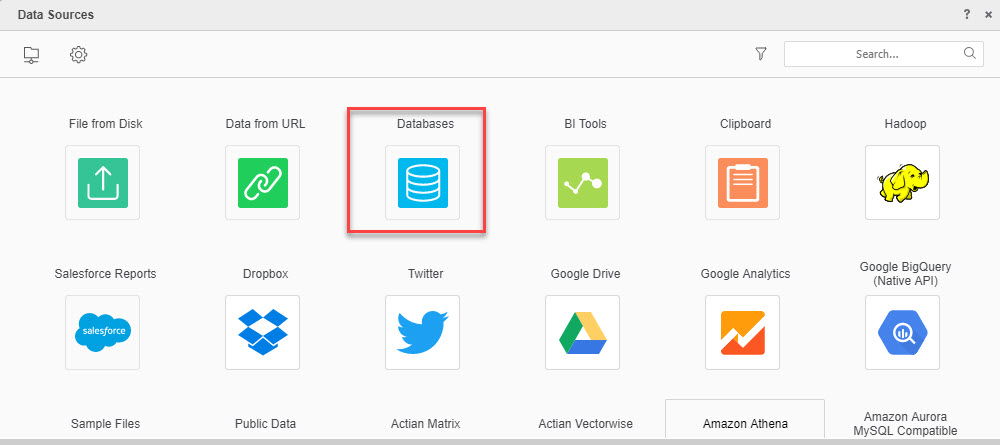Click the File from Disk label
1000x445 pixels.
(x=105, y=124)
